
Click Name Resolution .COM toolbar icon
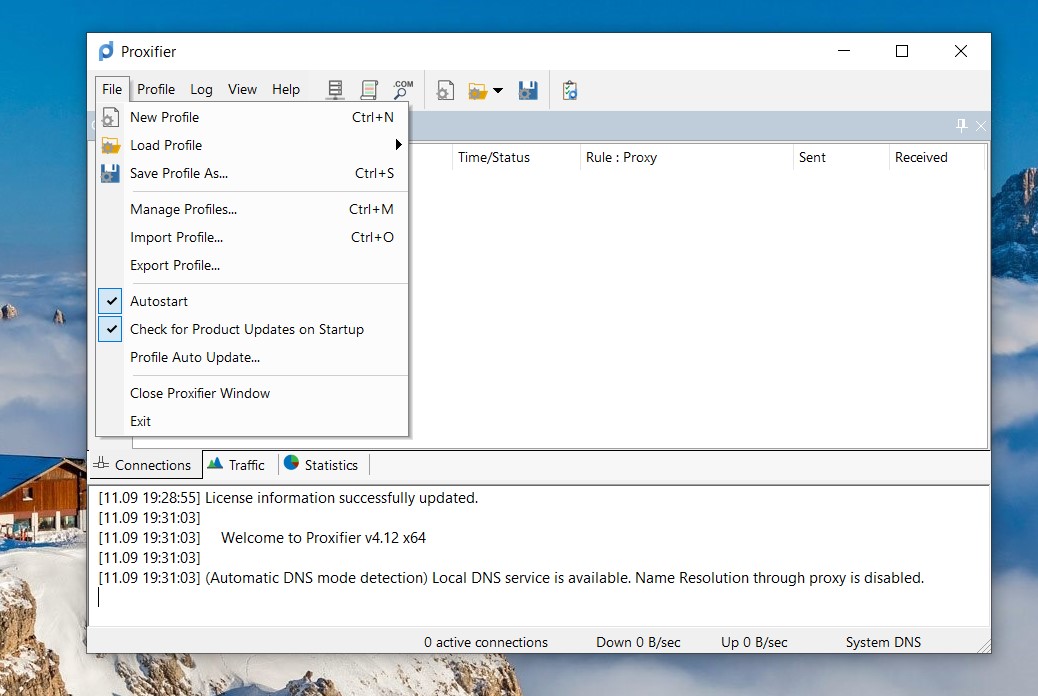[402, 90]
